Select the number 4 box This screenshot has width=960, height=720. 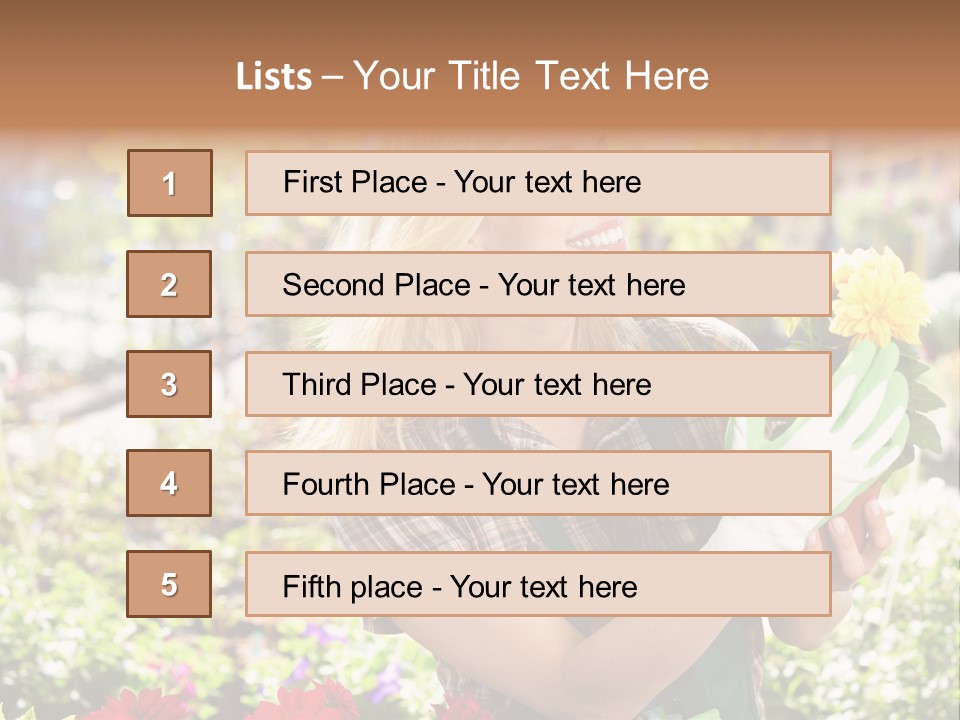click(x=169, y=483)
